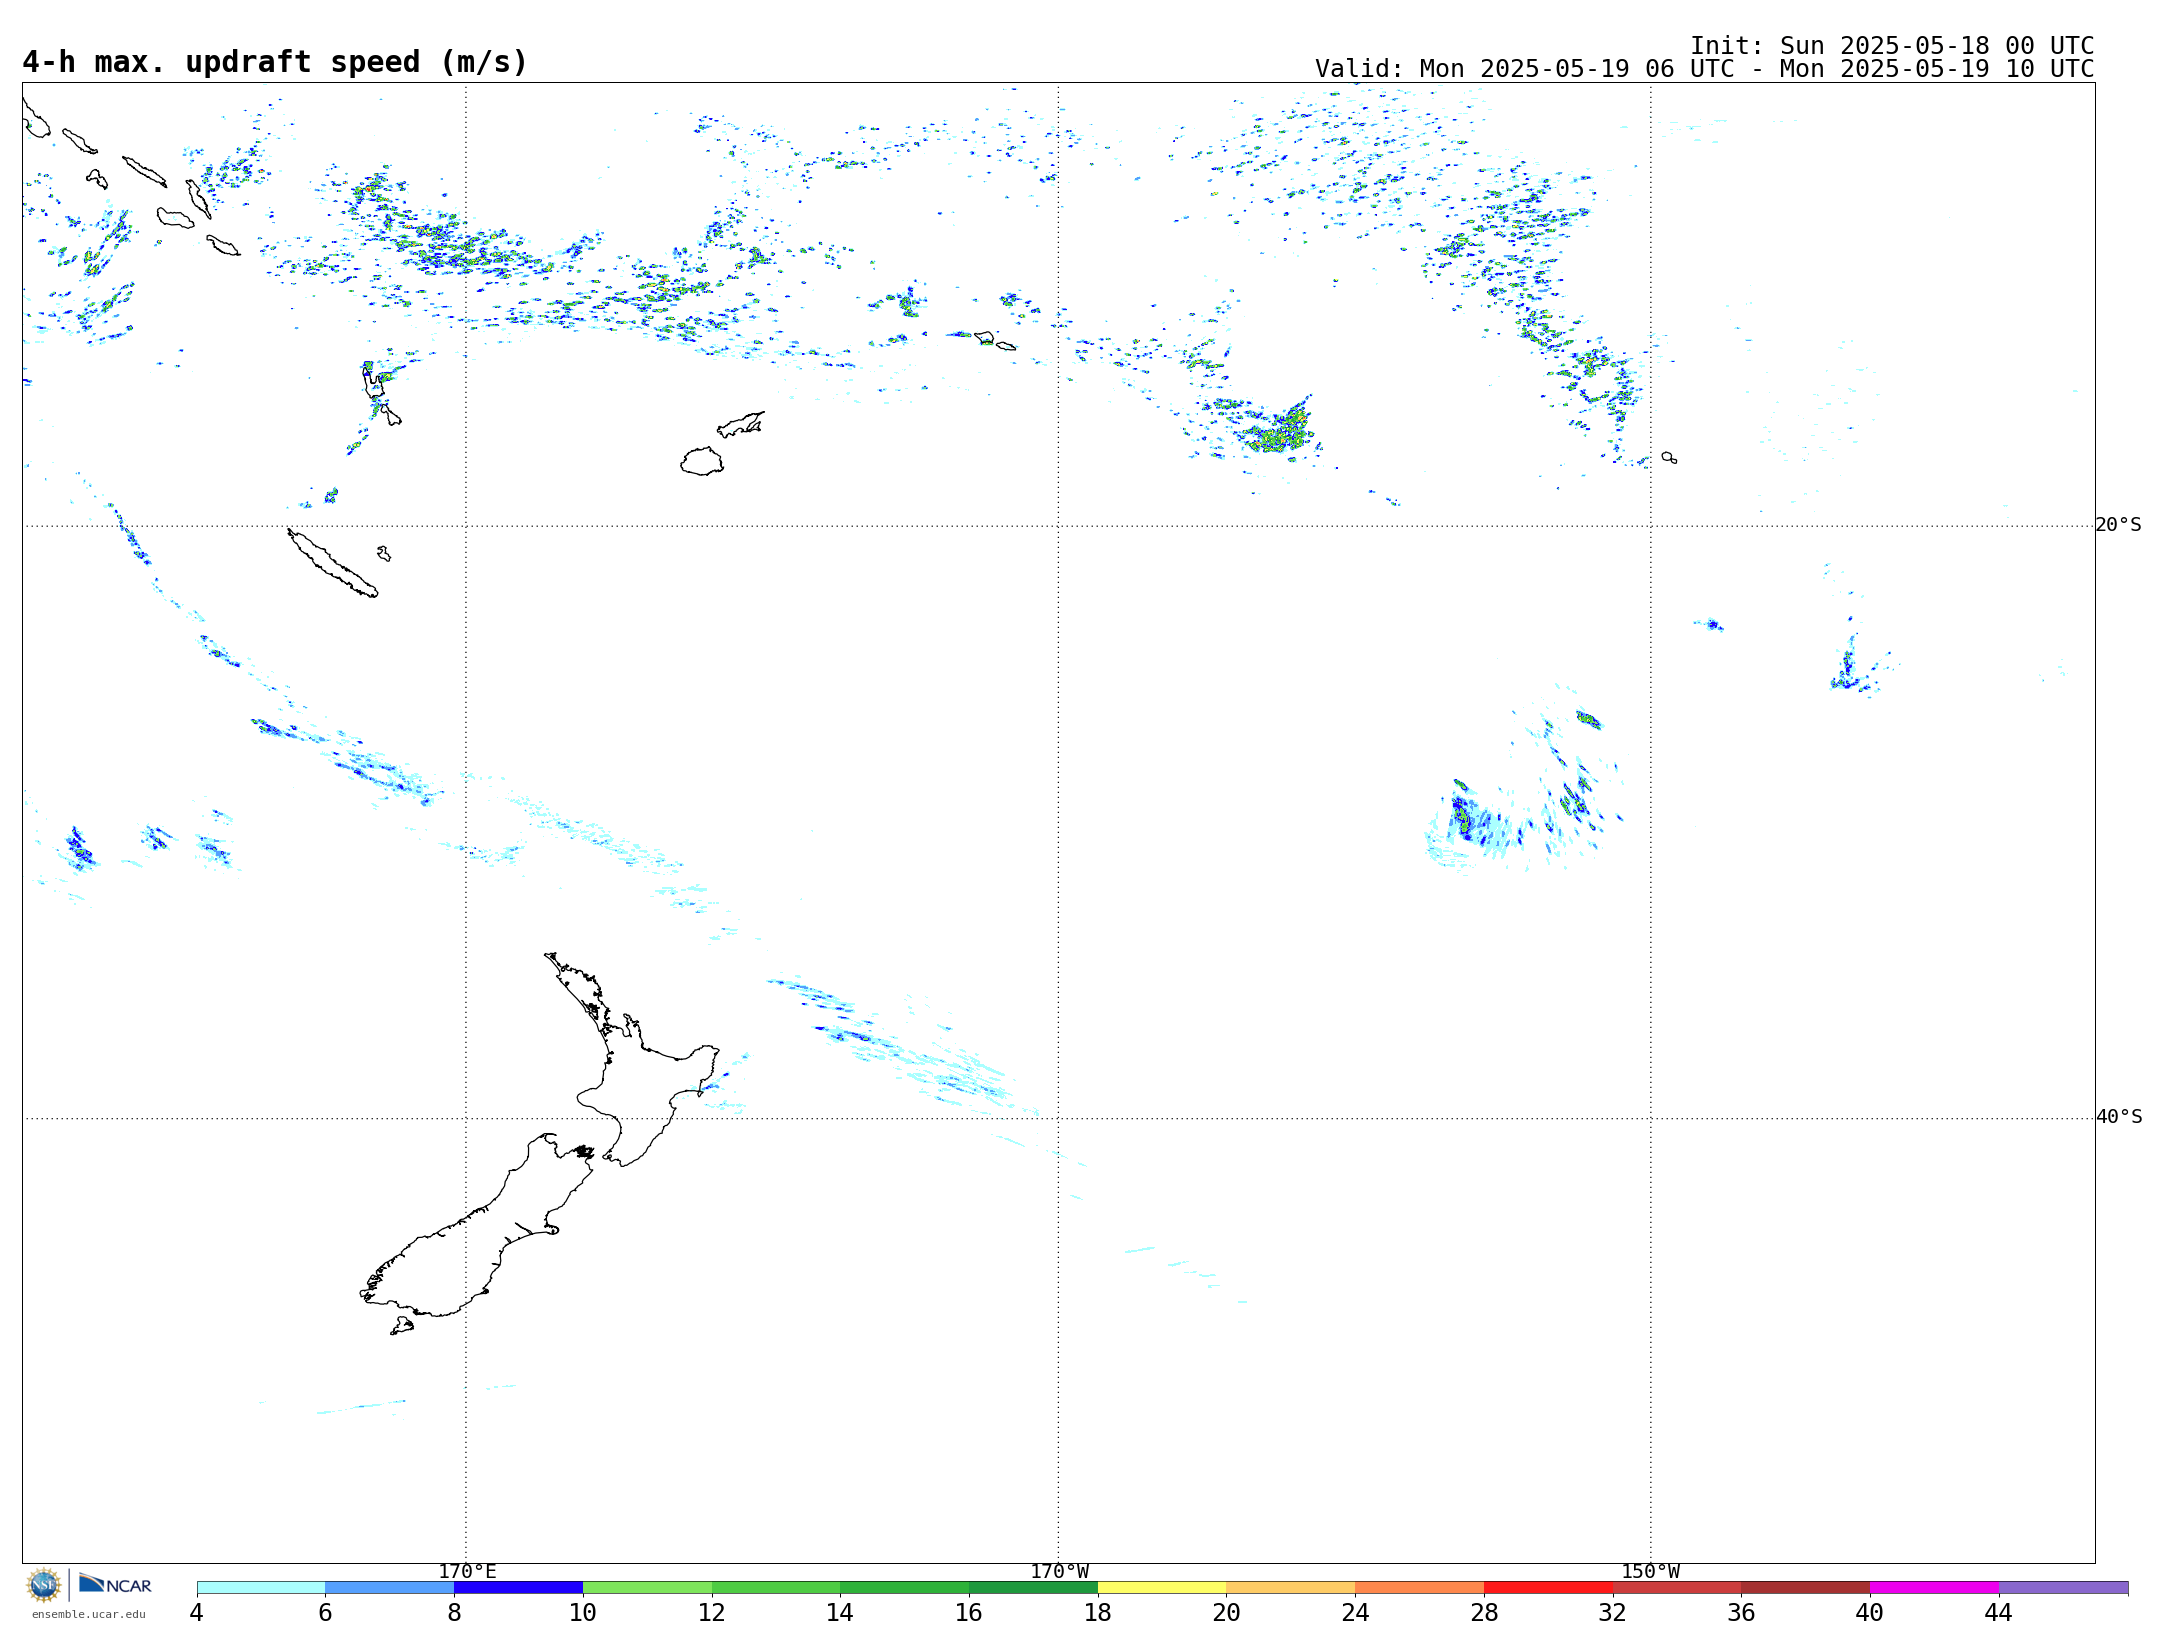Click the 170°E longitude label
This screenshot has height=1626, width=2160.
click(467, 1571)
